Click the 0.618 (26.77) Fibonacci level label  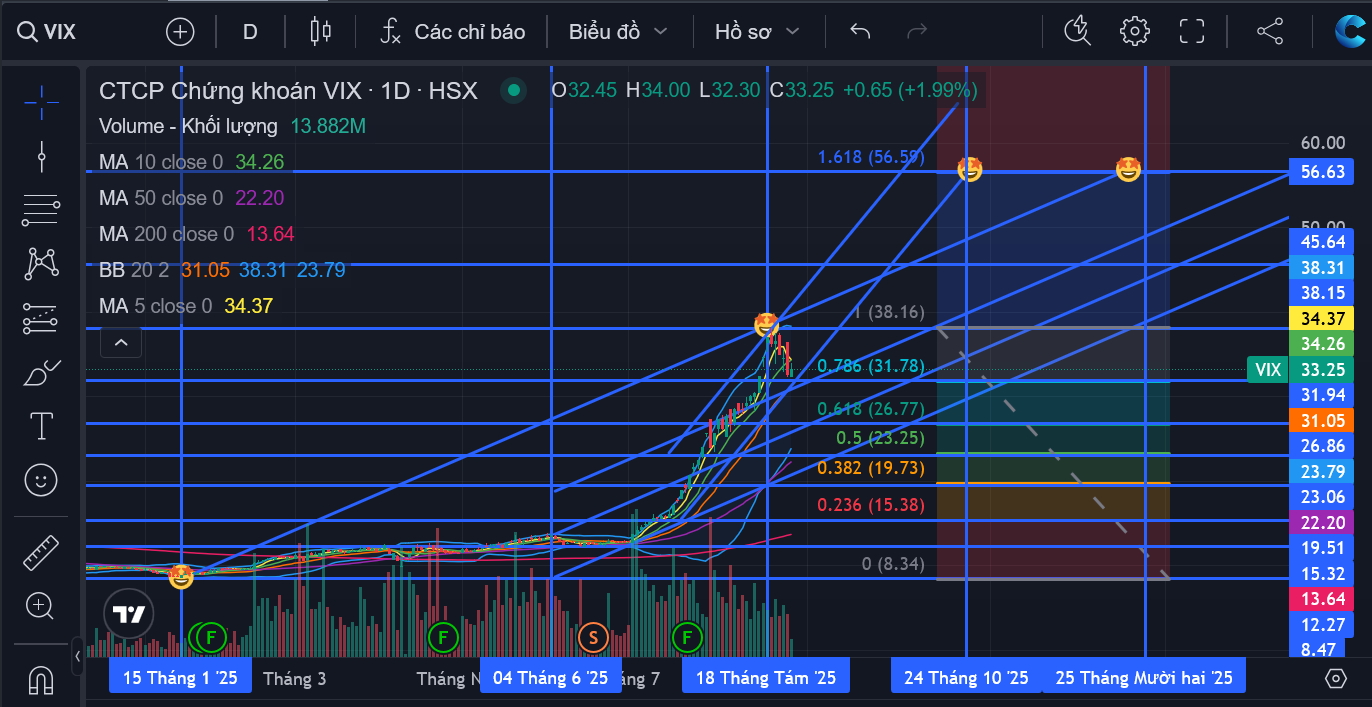(x=871, y=408)
